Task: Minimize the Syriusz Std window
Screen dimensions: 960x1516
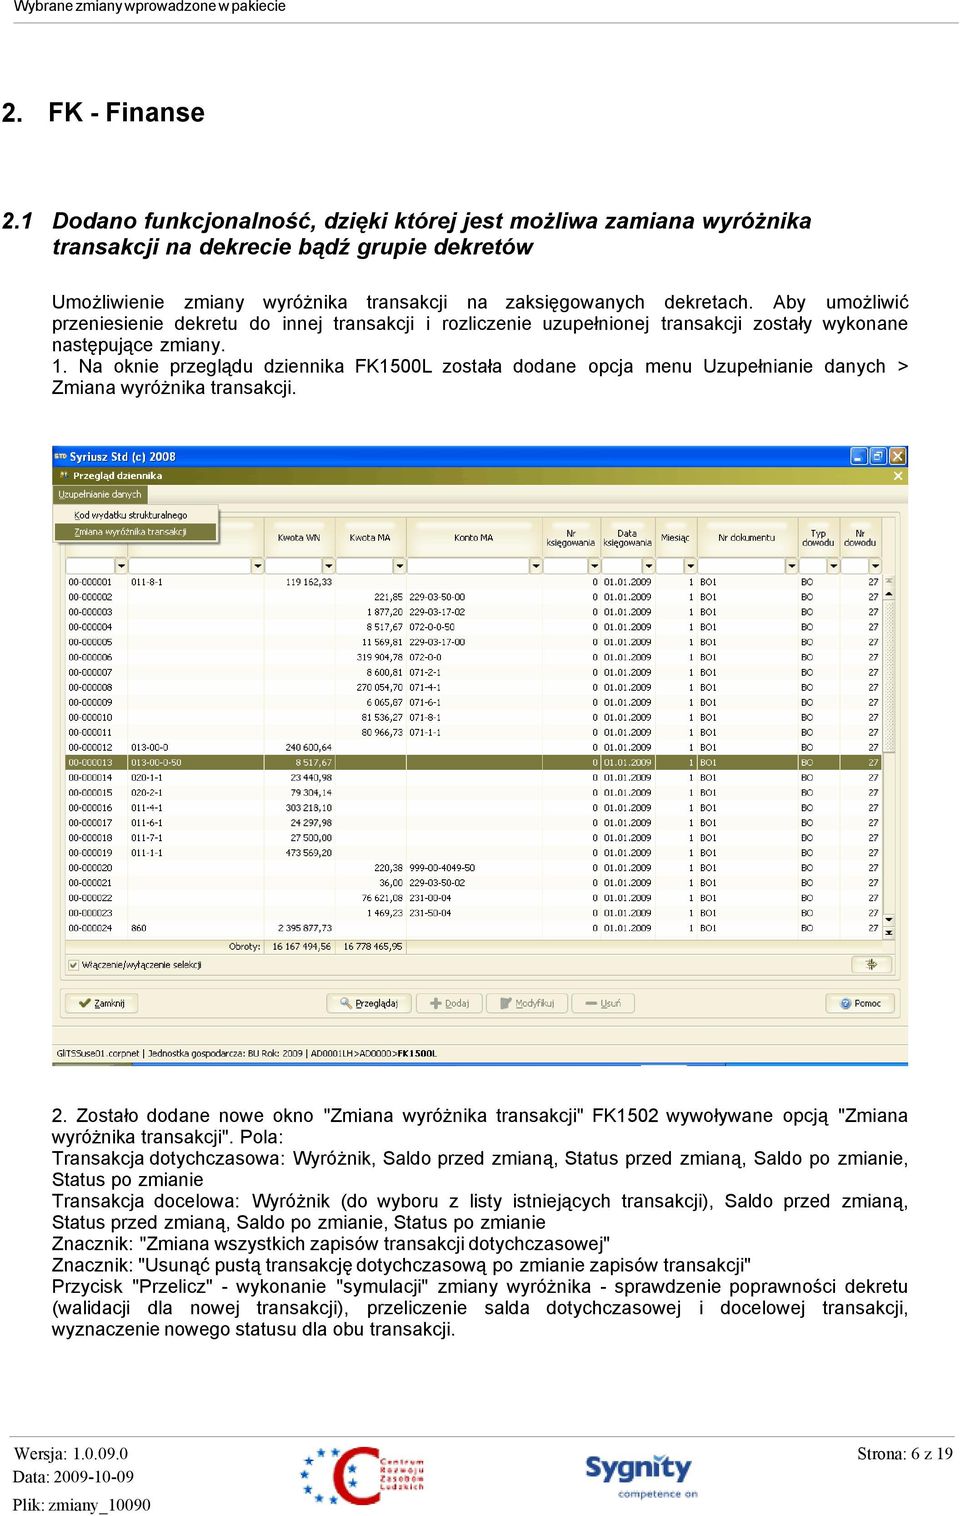Action: (x=859, y=456)
